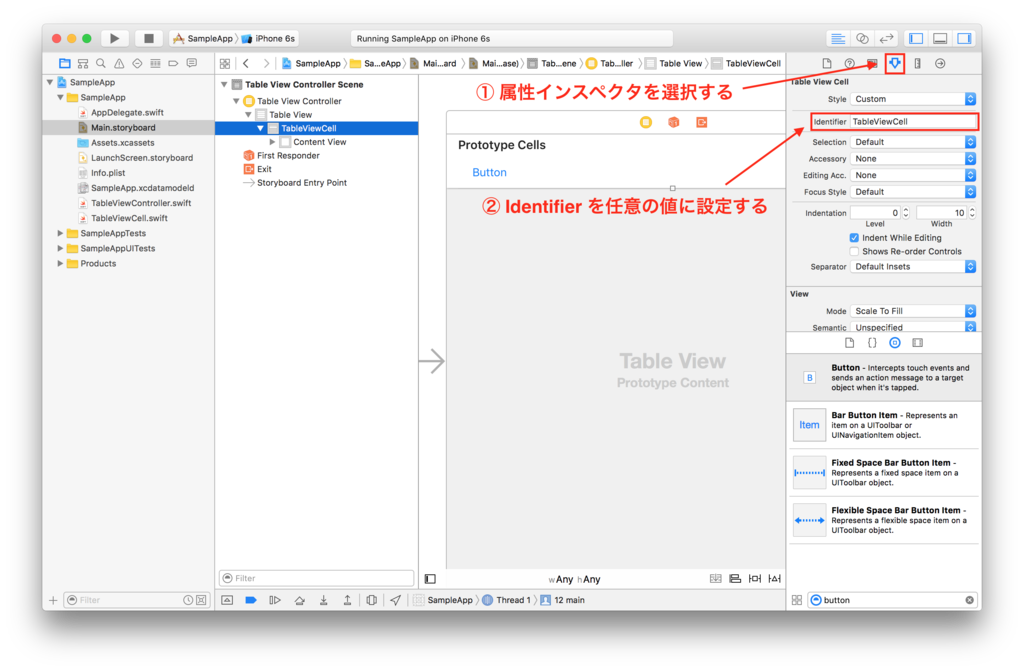Screen dimensions: 1024x671
Task: Stop the running app
Action: point(149,39)
